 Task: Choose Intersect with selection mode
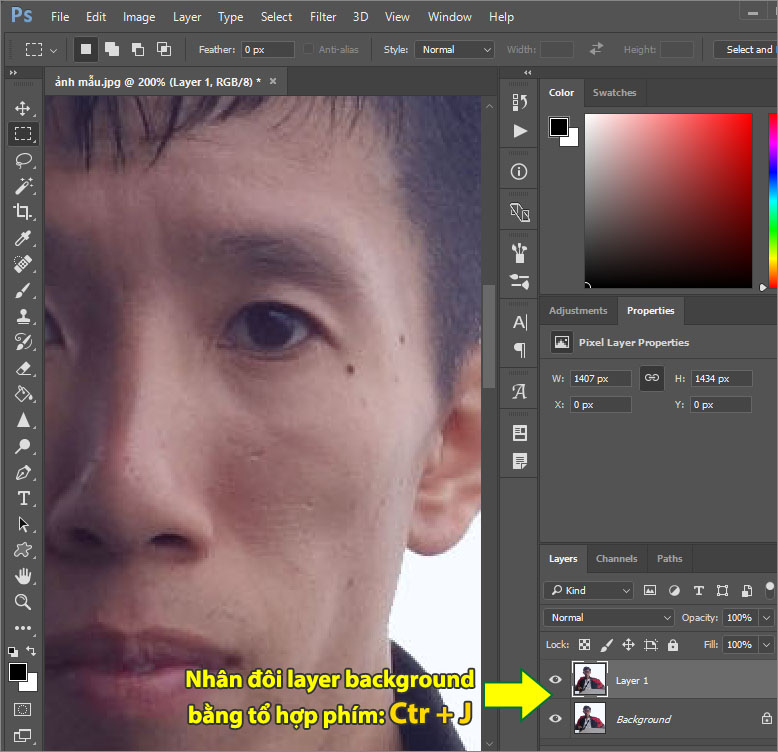point(164,50)
